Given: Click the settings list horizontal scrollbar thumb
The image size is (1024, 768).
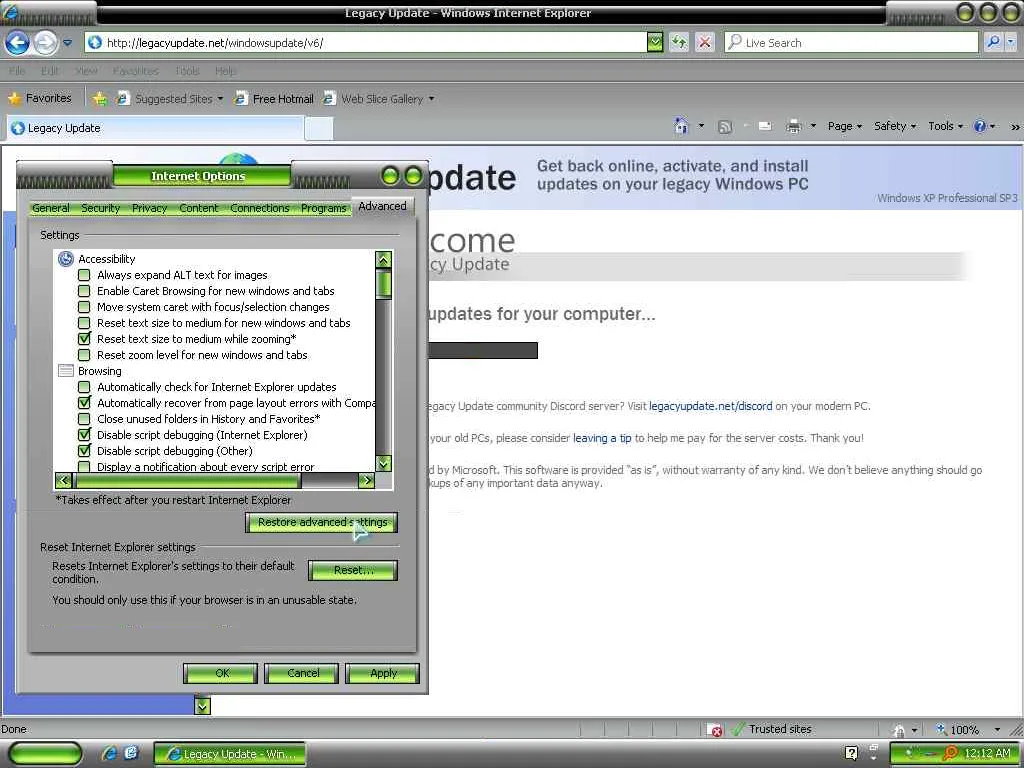Looking at the screenshot, I should point(187,481).
